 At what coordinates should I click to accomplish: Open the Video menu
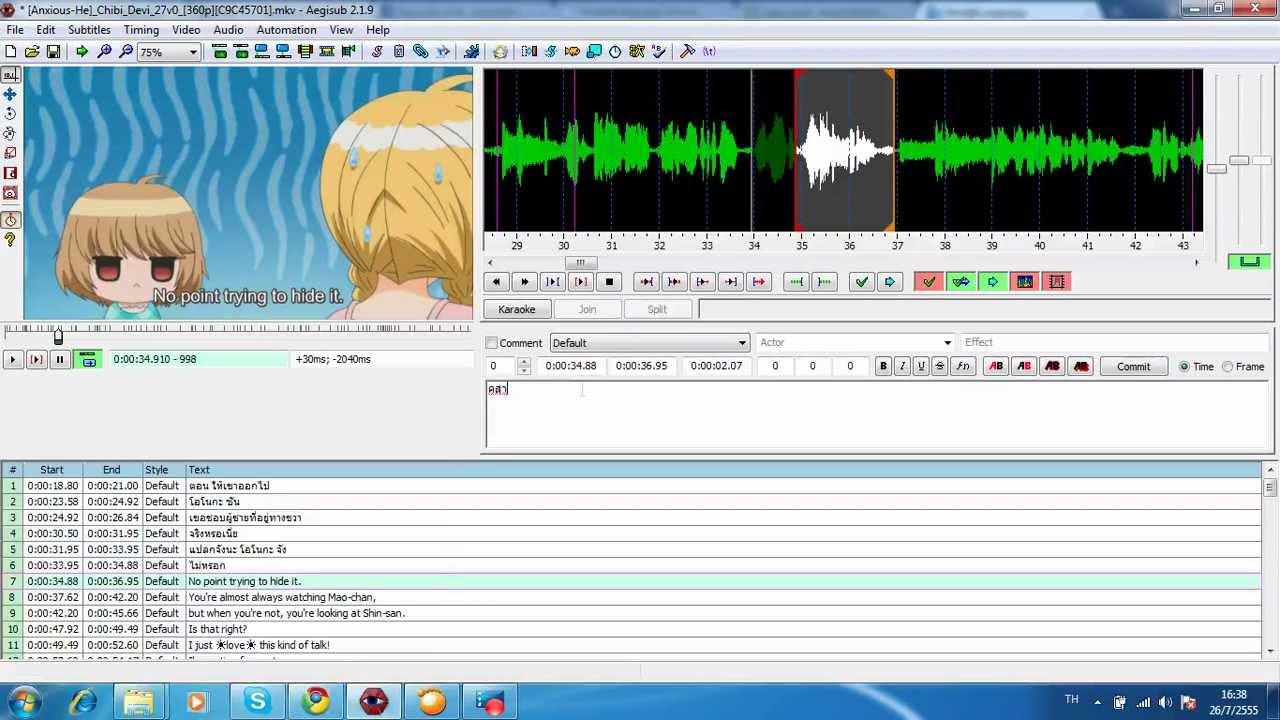pyautogui.click(x=186, y=30)
